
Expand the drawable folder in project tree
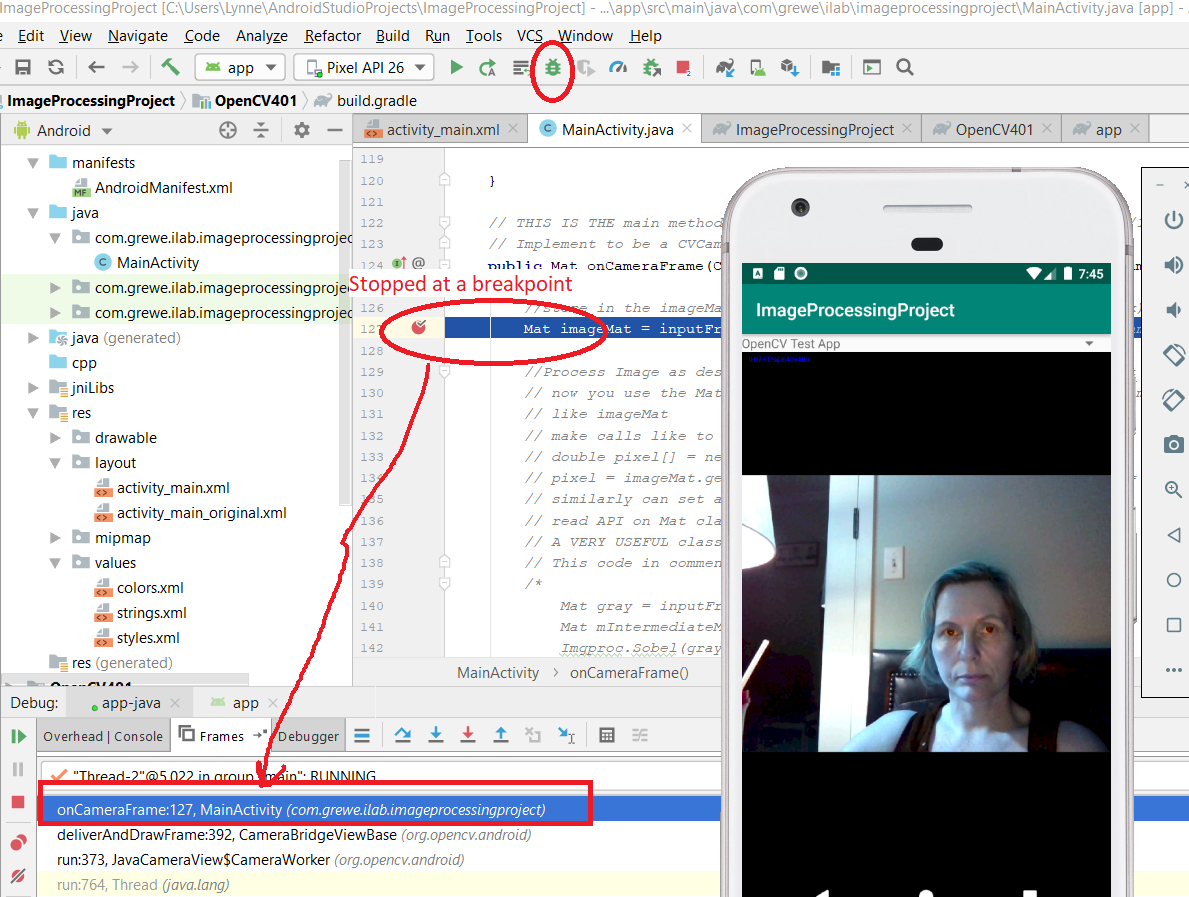(x=57, y=438)
